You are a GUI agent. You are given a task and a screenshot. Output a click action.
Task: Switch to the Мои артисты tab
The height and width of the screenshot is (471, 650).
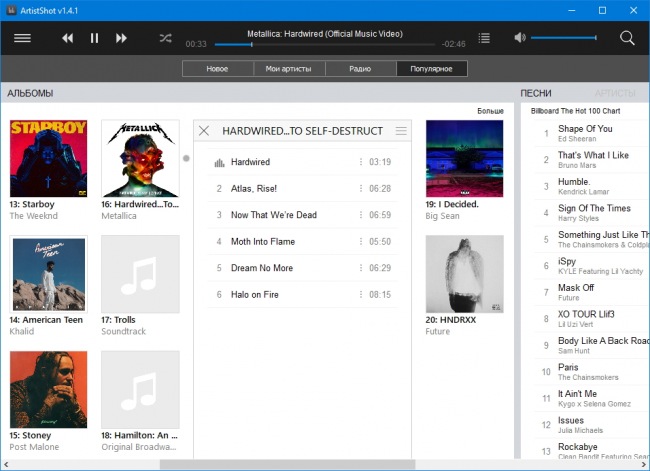(289, 69)
